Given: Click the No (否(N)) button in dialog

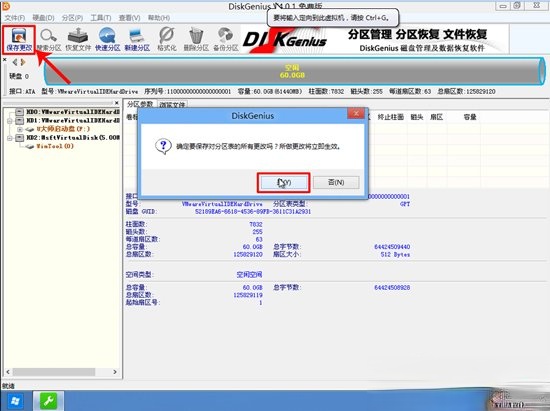Looking at the screenshot, I should [336, 182].
